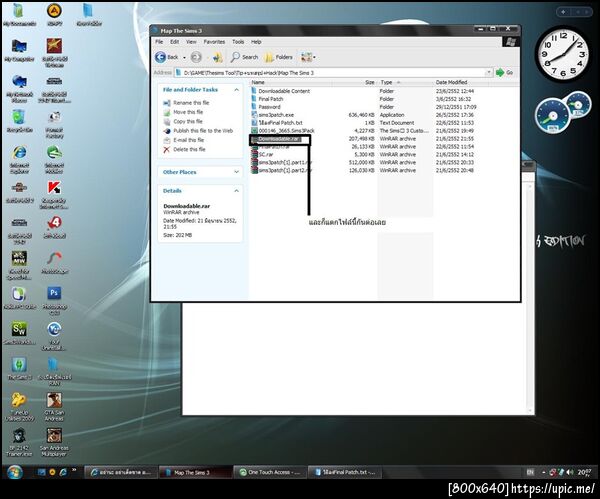Image resolution: width=600 pixels, height=499 pixels.
Task: Open My Computer desktop icon
Action: point(19,51)
